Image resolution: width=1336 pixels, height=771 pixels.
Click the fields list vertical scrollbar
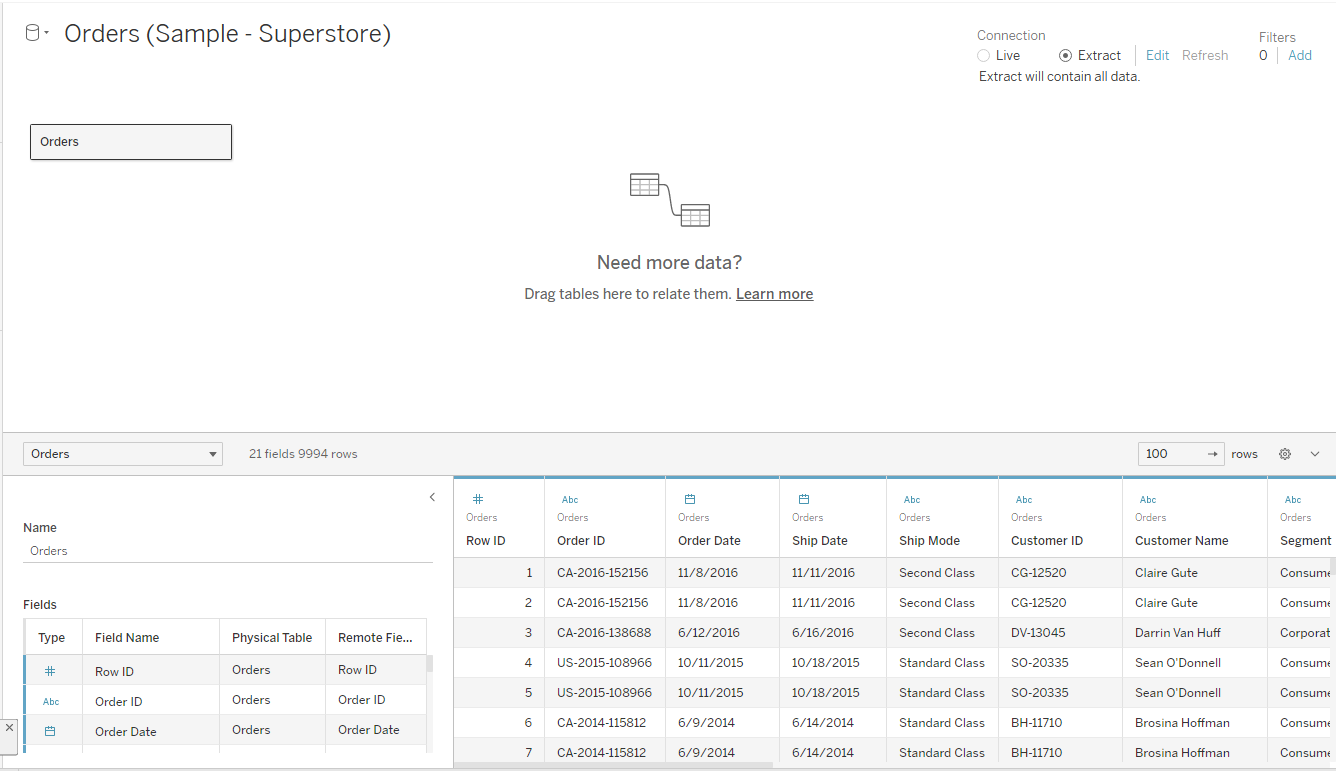(x=430, y=663)
